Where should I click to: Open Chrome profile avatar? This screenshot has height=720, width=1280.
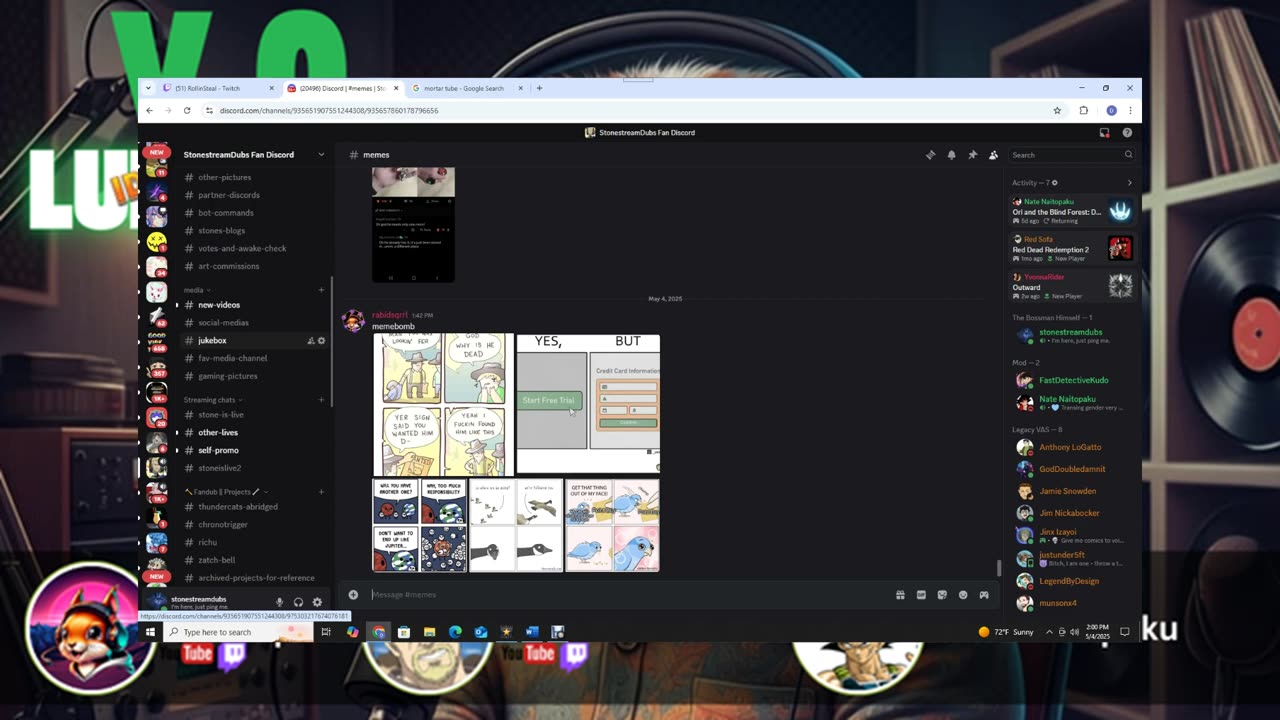[1111, 111]
